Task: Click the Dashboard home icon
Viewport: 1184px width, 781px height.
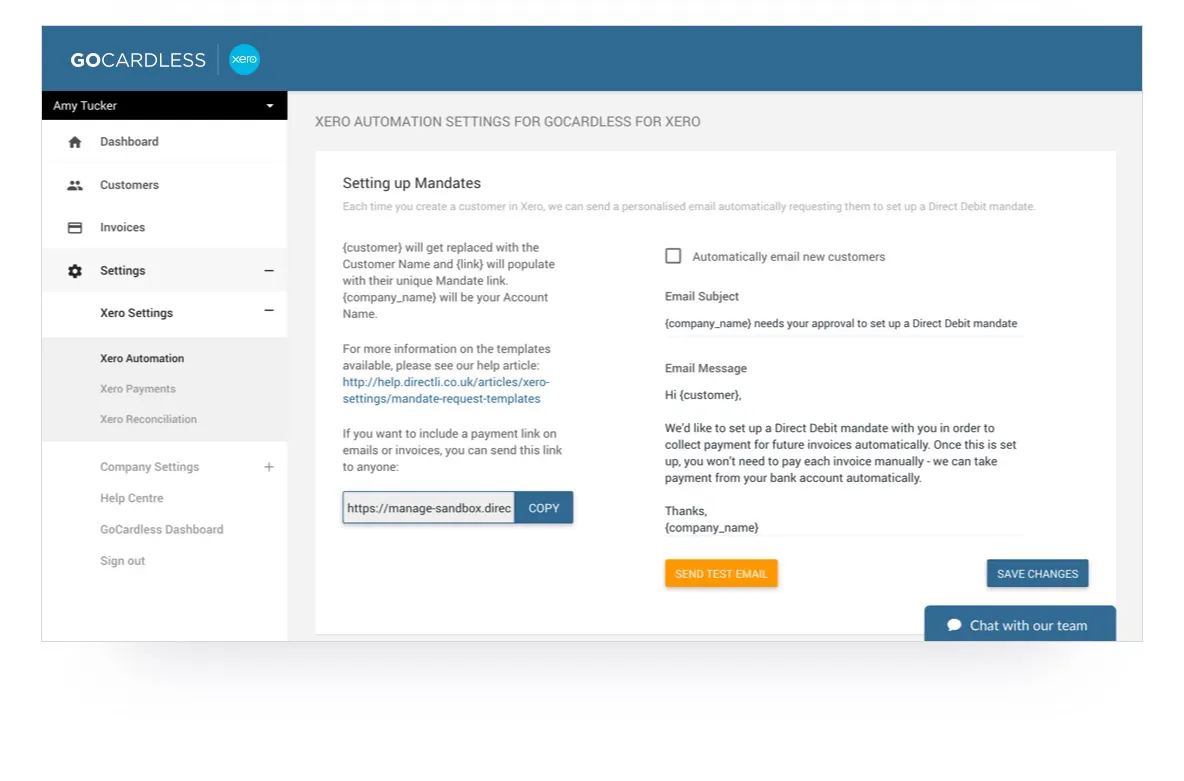Action: [75, 142]
